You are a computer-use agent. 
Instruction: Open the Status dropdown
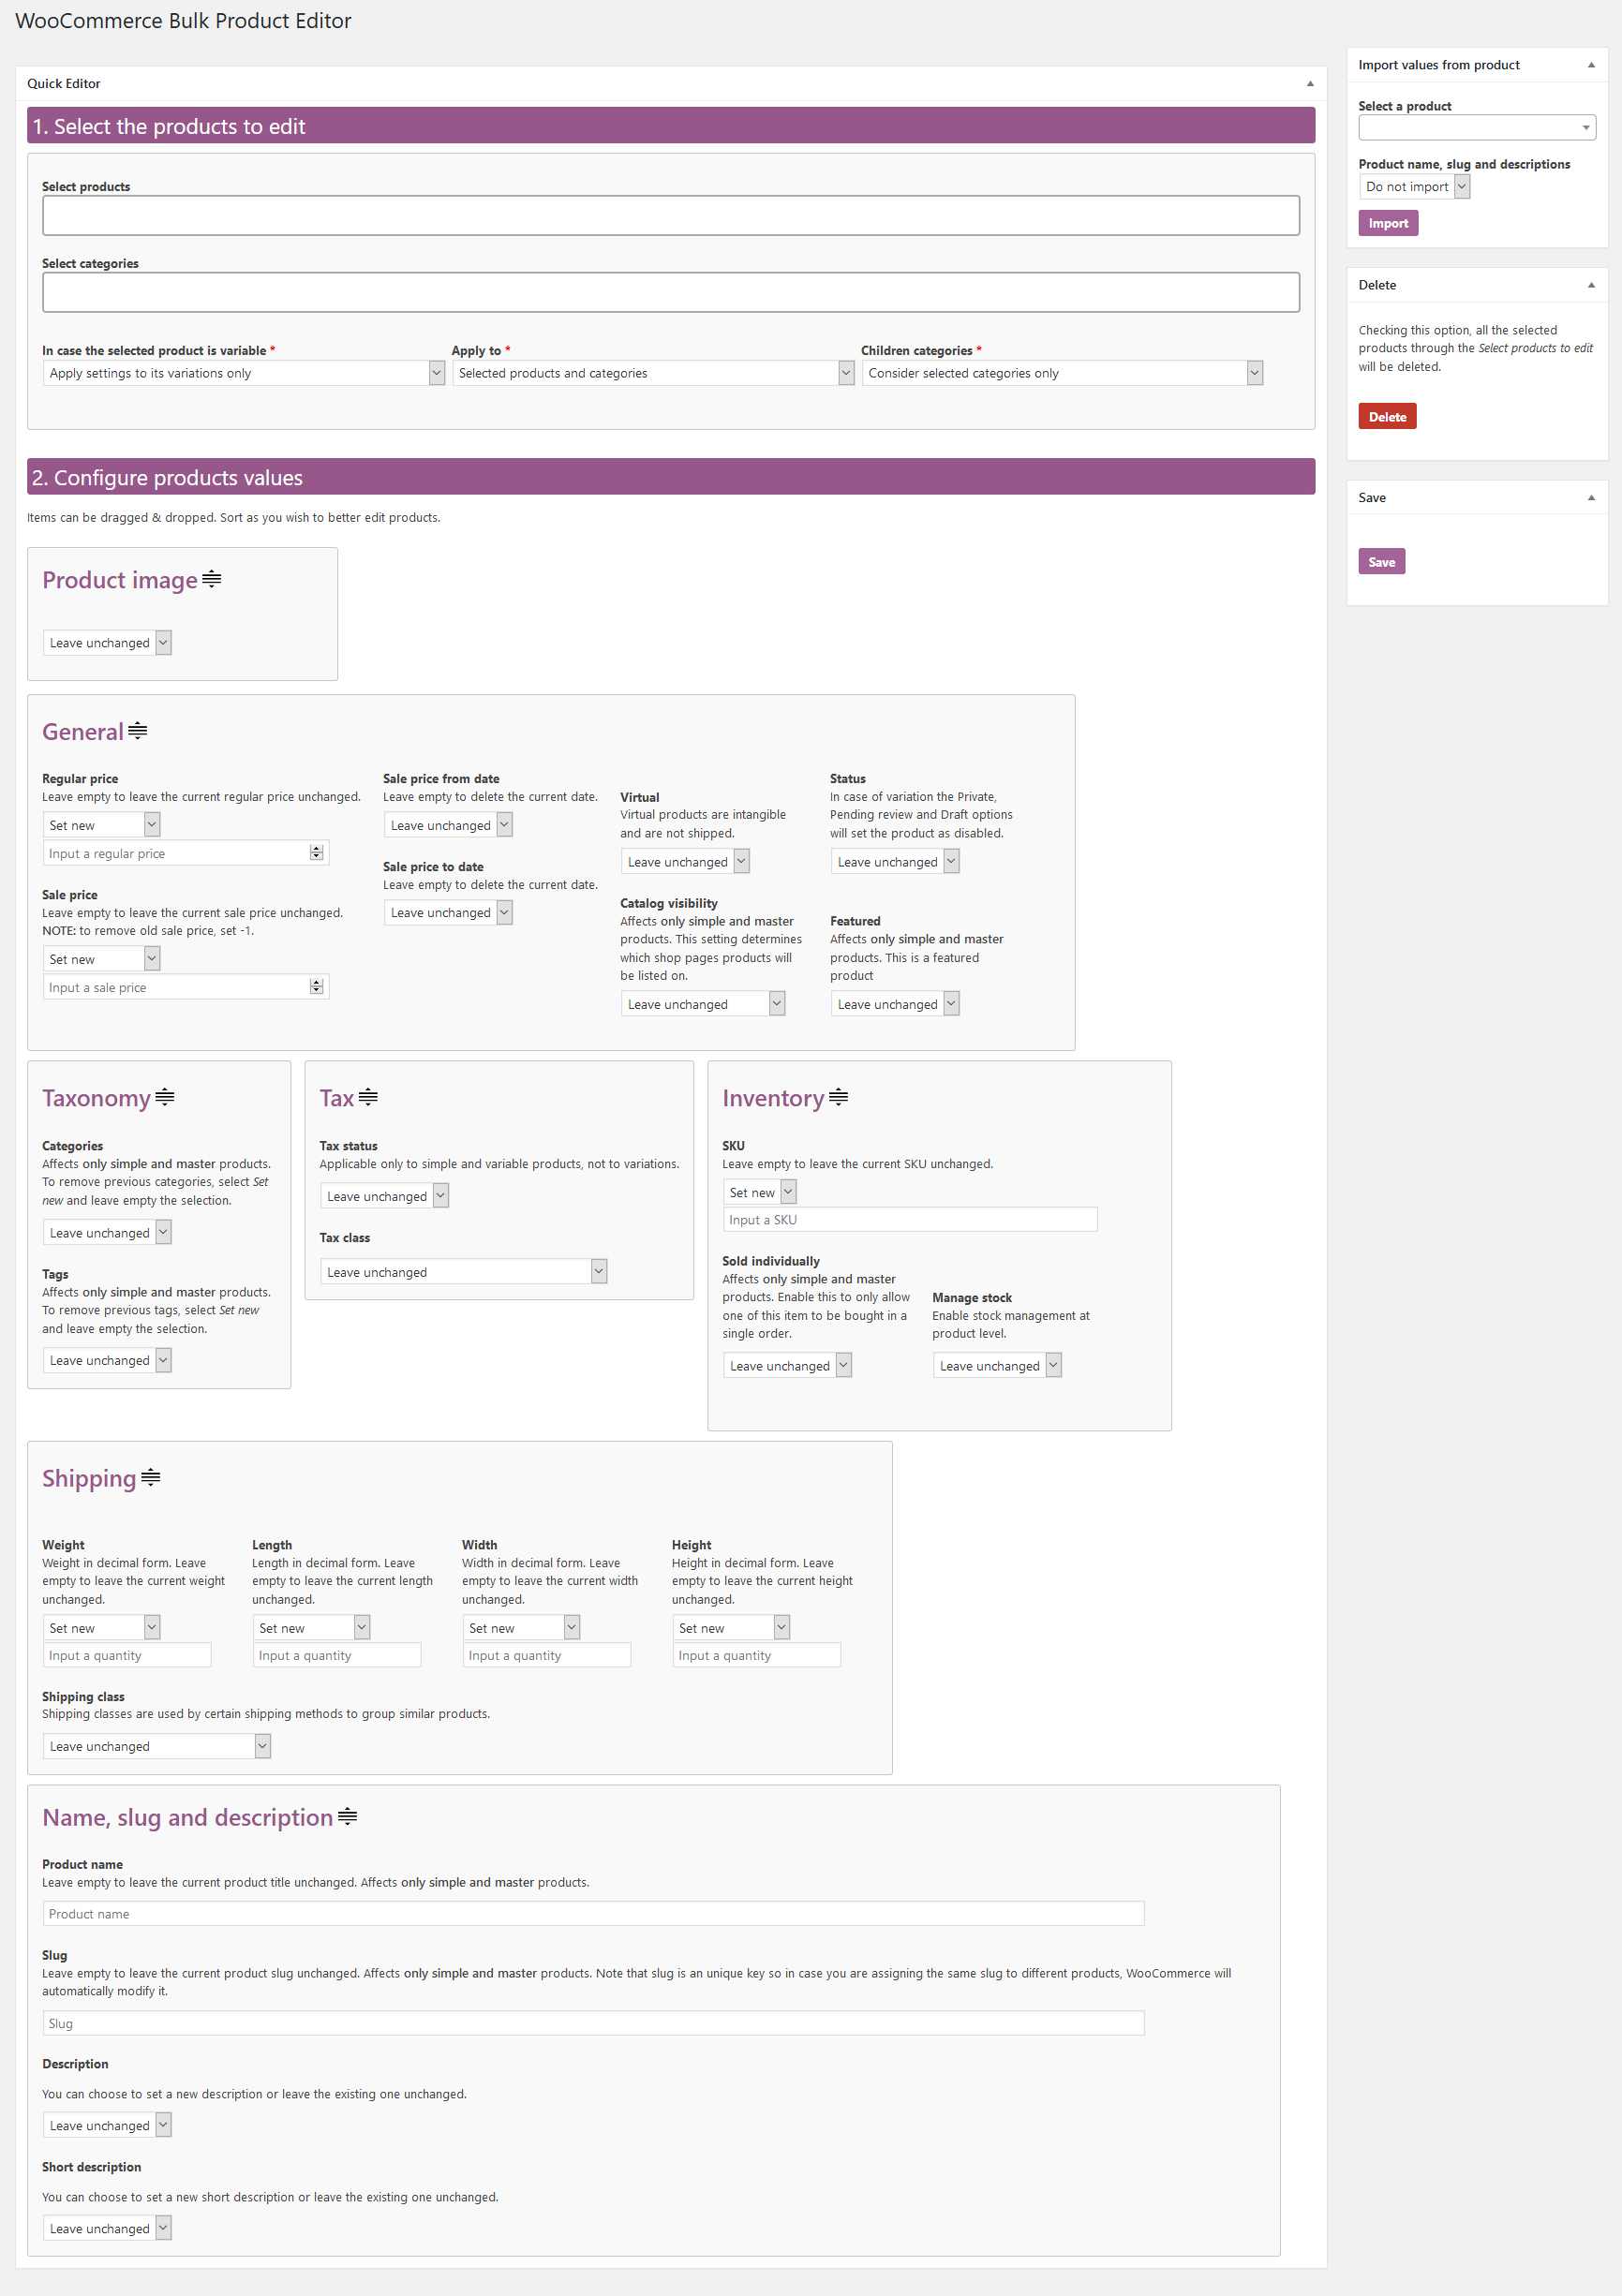pos(895,862)
